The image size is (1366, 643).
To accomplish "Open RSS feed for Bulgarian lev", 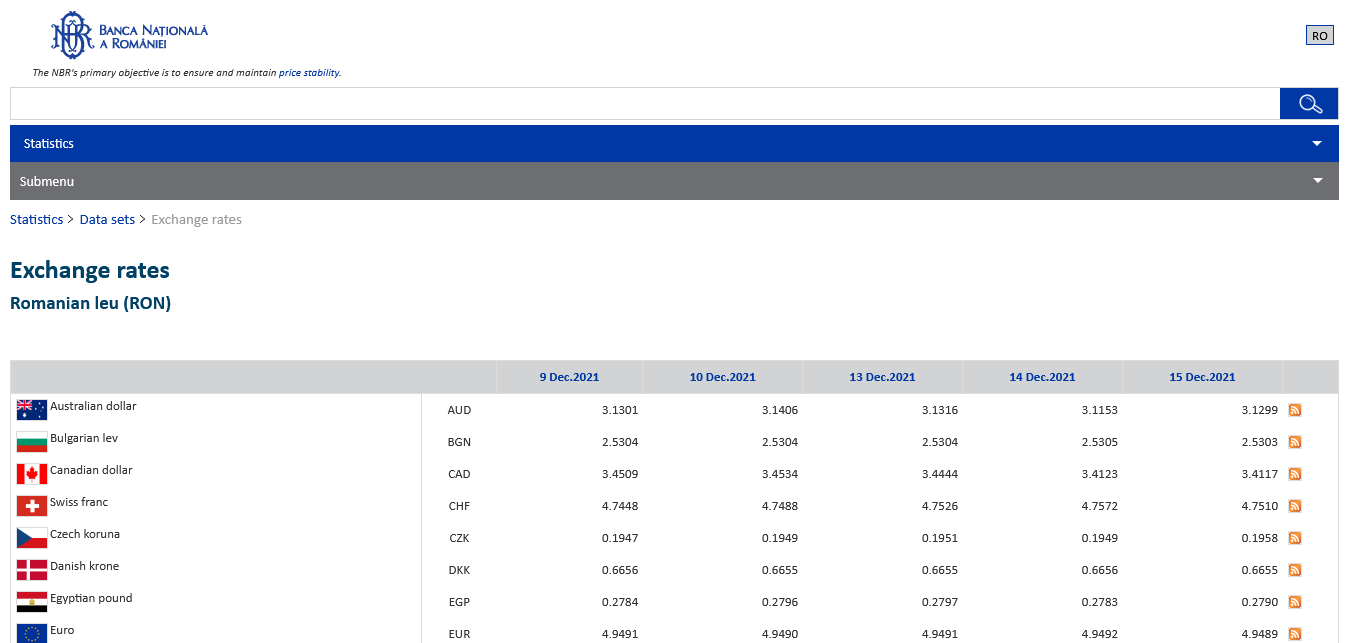I will 1295,442.
